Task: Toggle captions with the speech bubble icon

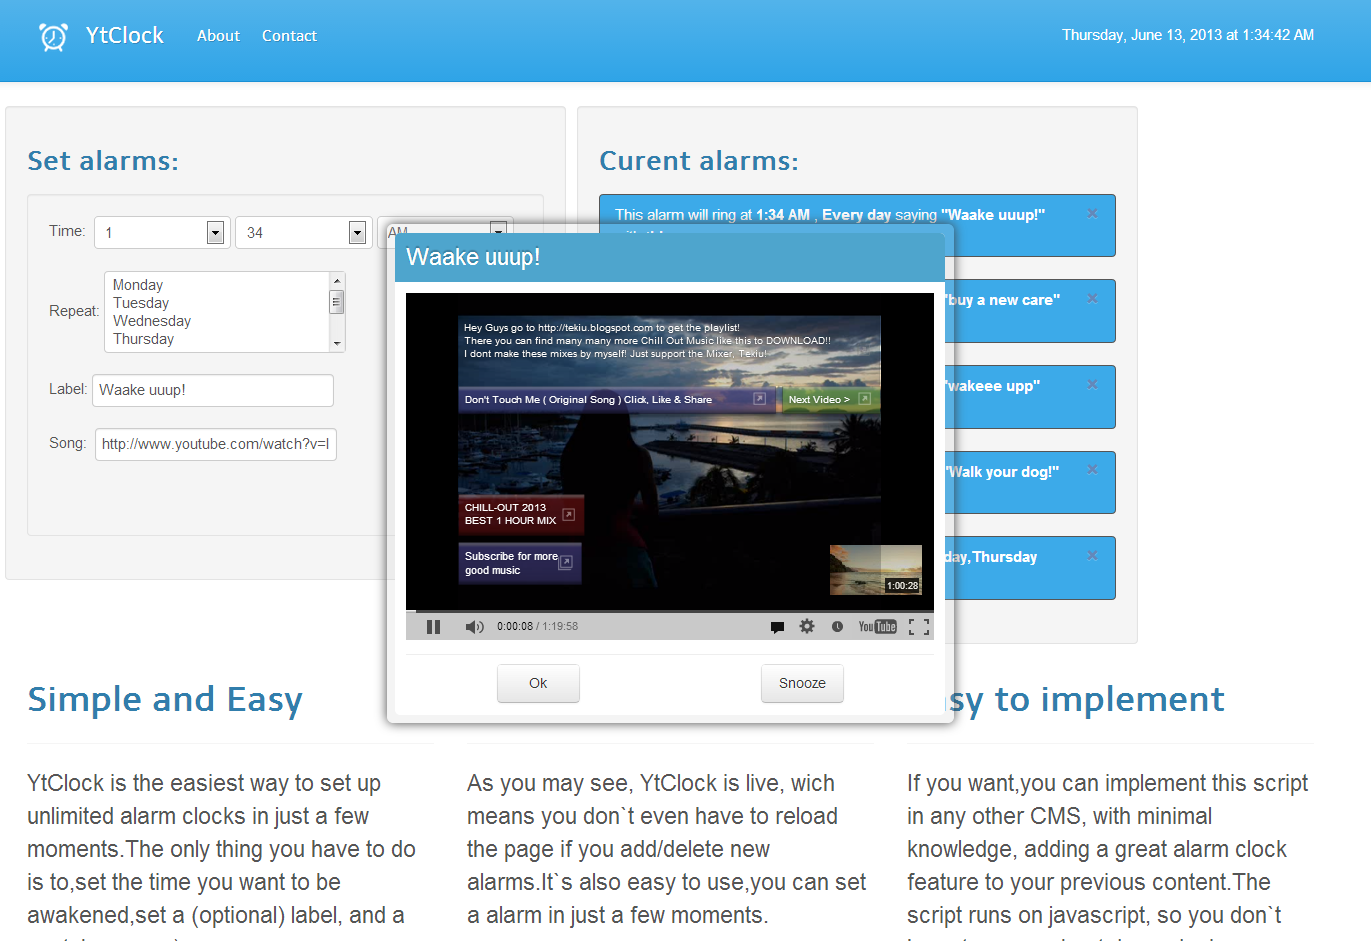Action: 777,626
